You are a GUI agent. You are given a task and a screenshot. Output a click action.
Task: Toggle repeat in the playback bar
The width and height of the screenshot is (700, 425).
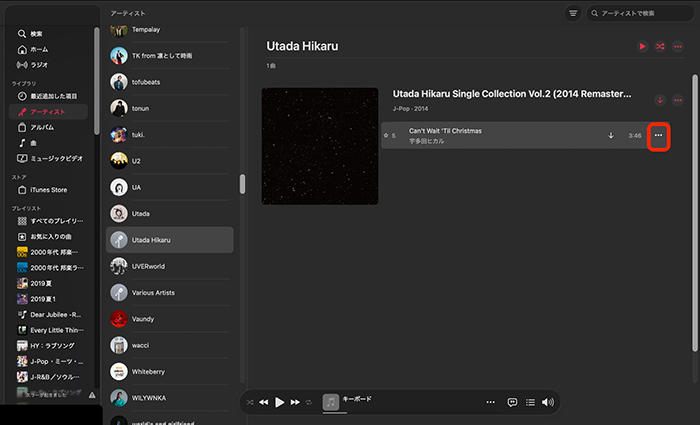pyautogui.click(x=308, y=402)
